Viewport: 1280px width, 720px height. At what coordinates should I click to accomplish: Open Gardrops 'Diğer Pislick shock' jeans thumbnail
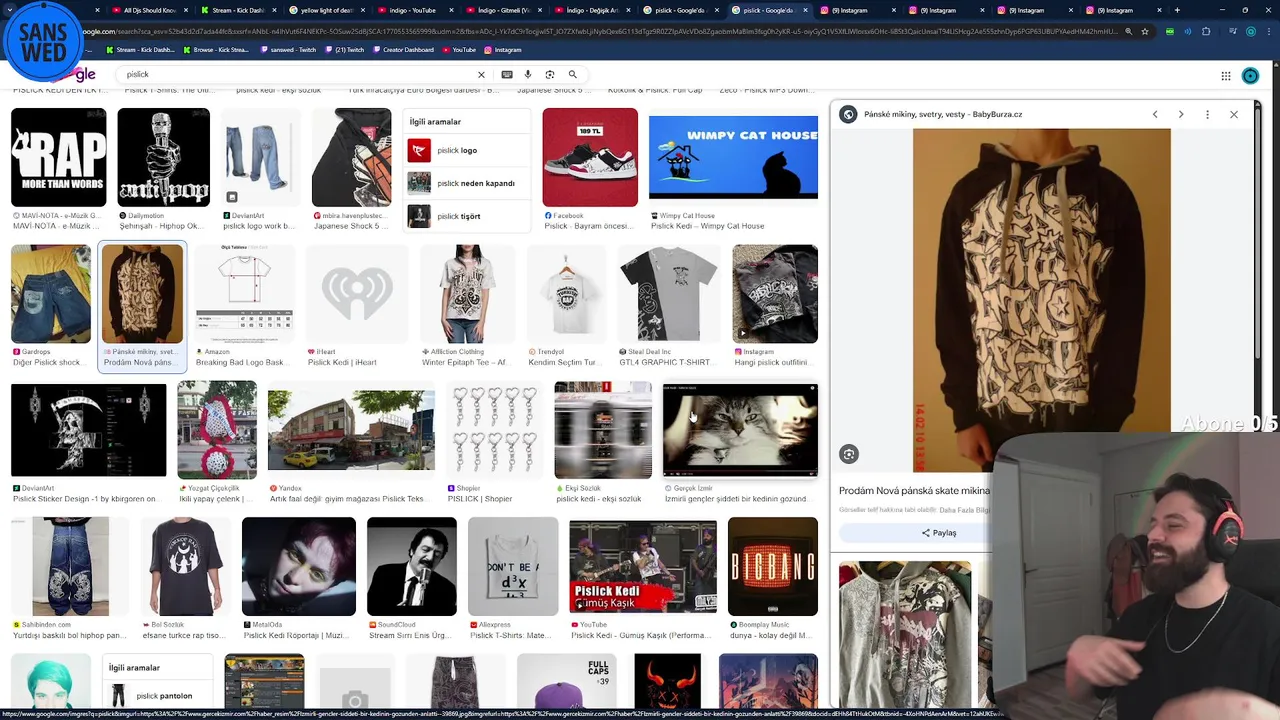tap(51, 294)
